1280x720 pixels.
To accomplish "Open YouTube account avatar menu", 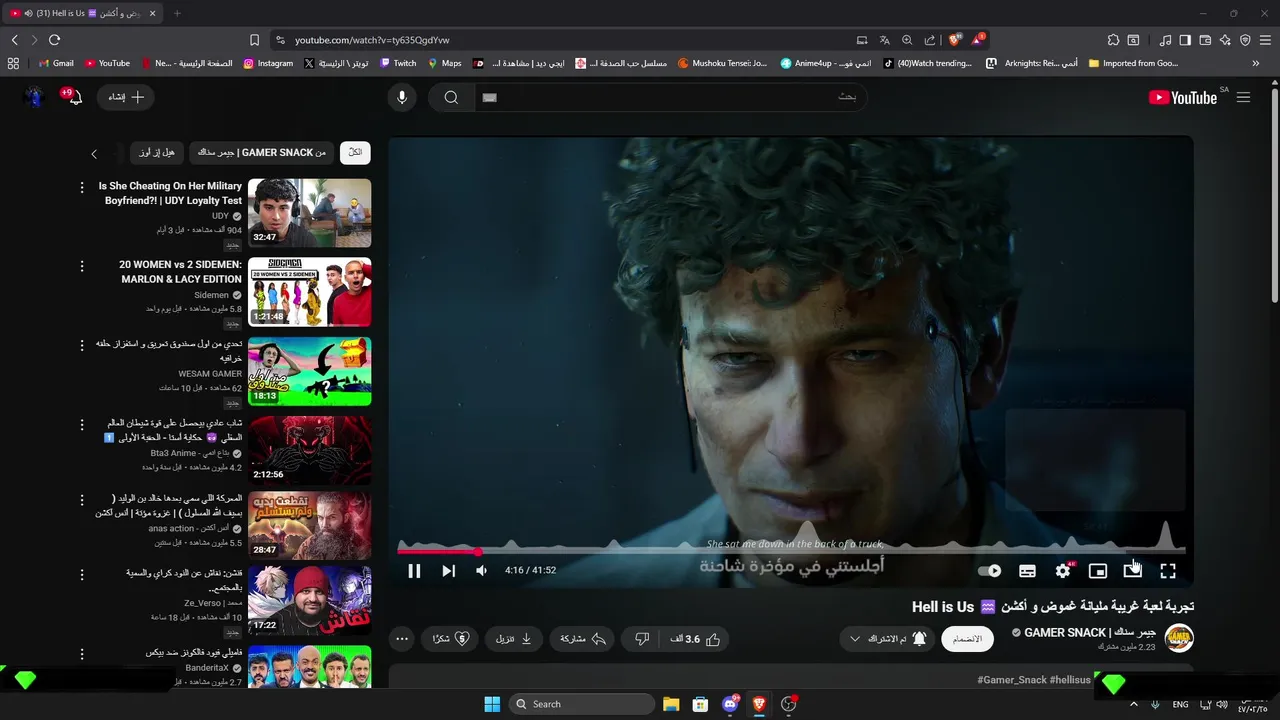I will click(x=34, y=97).
